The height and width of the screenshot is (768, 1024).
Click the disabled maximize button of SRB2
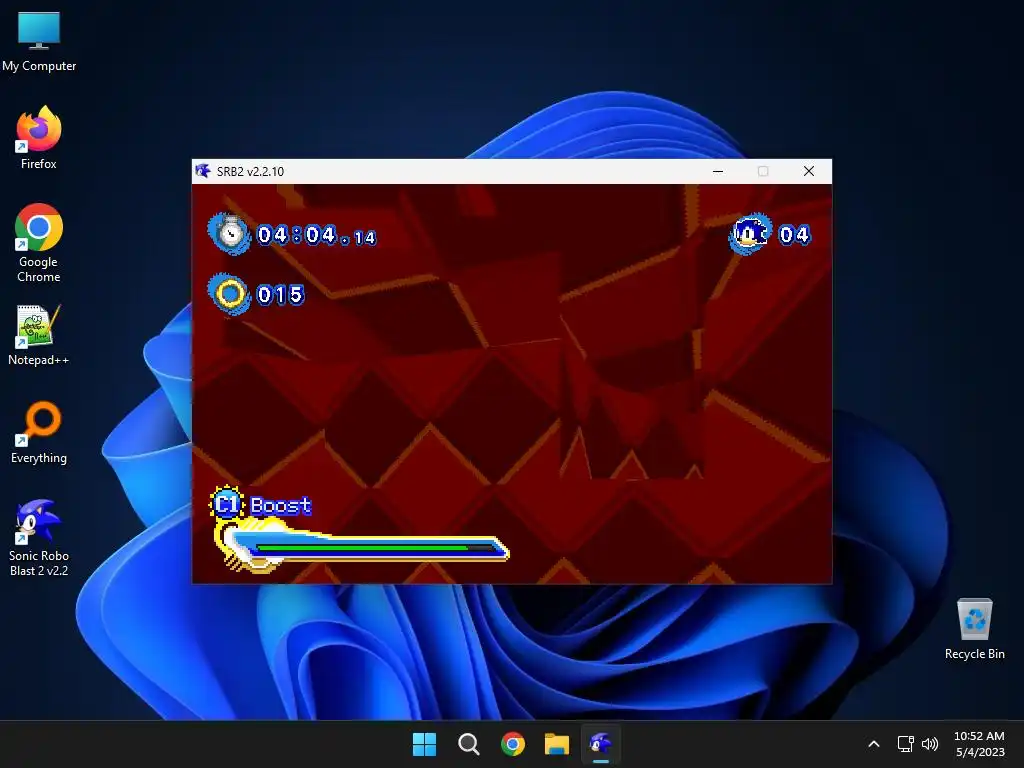[763, 171]
